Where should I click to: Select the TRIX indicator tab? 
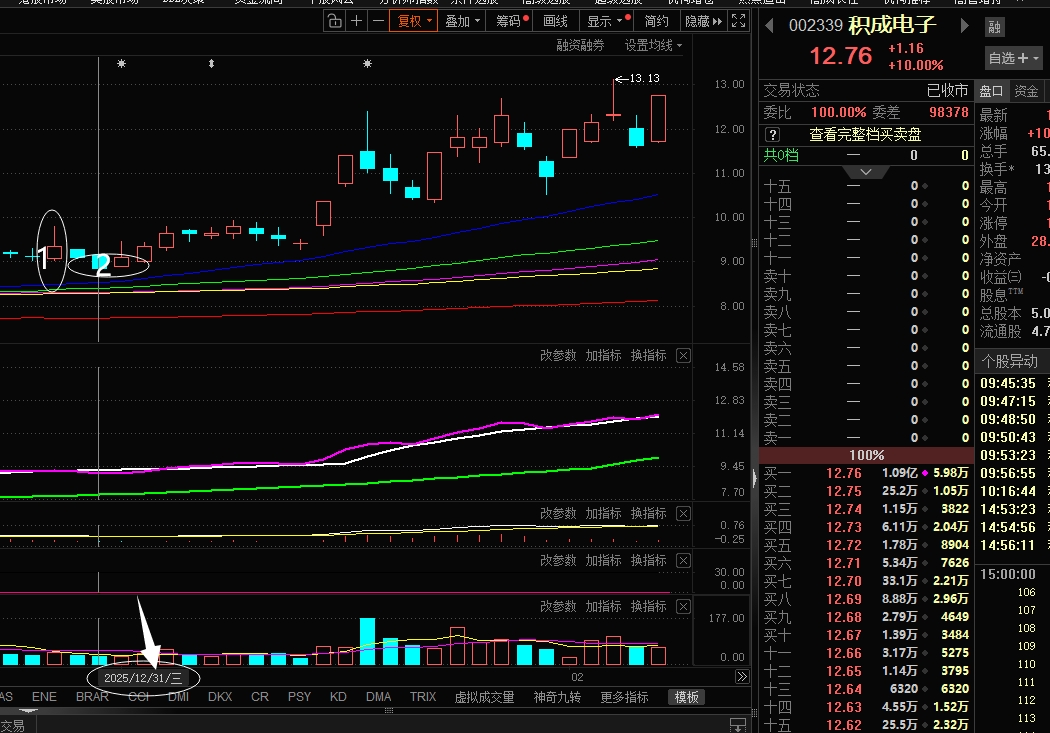(x=423, y=697)
